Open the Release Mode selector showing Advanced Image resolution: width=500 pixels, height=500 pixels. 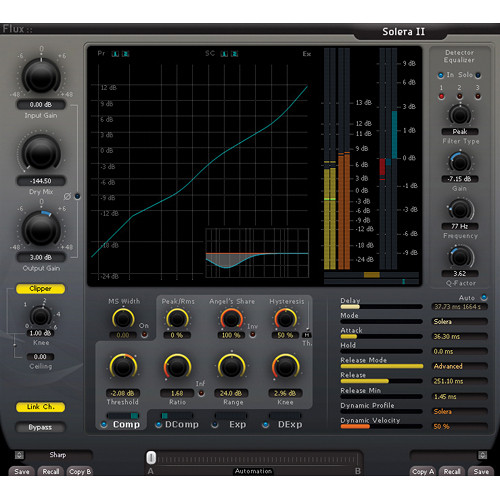(460, 366)
